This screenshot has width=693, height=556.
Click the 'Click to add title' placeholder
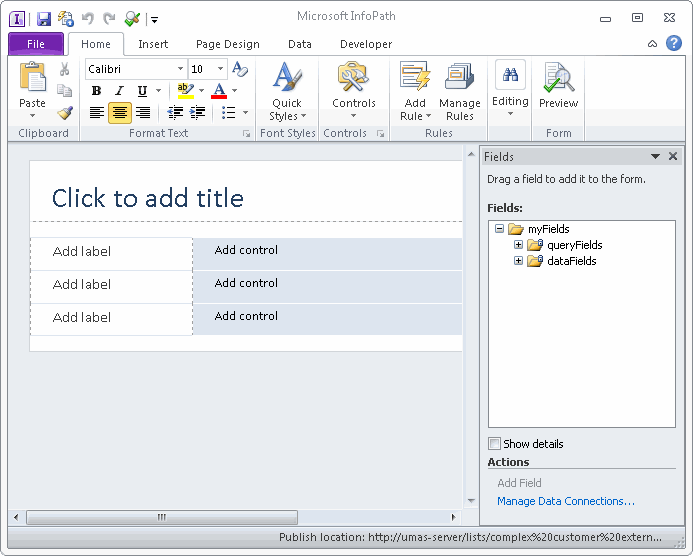coord(148,198)
